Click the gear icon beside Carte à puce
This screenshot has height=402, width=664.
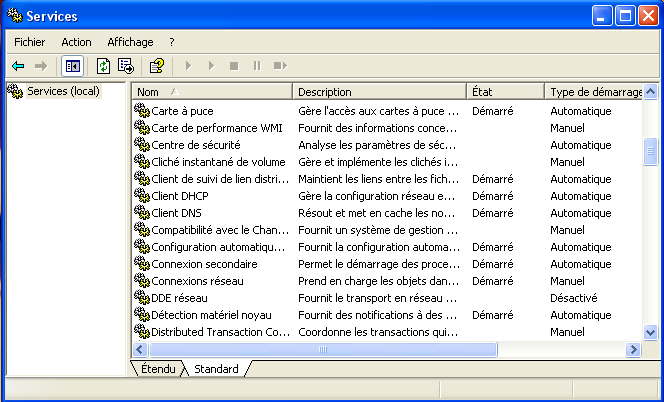[142, 111]
